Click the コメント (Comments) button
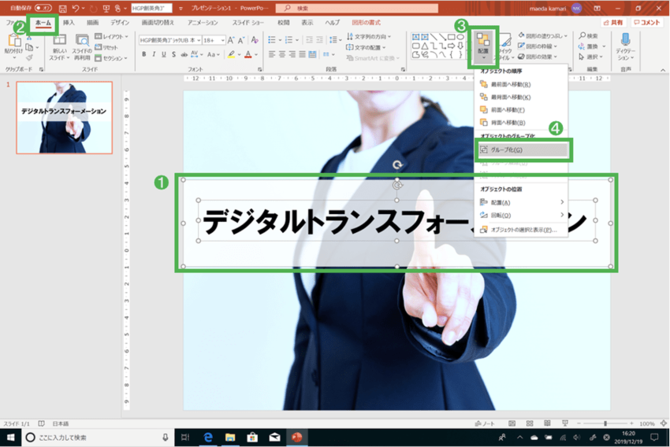Image resolution: width=670 pixels, height=447 pixels. tap(646, 22)
